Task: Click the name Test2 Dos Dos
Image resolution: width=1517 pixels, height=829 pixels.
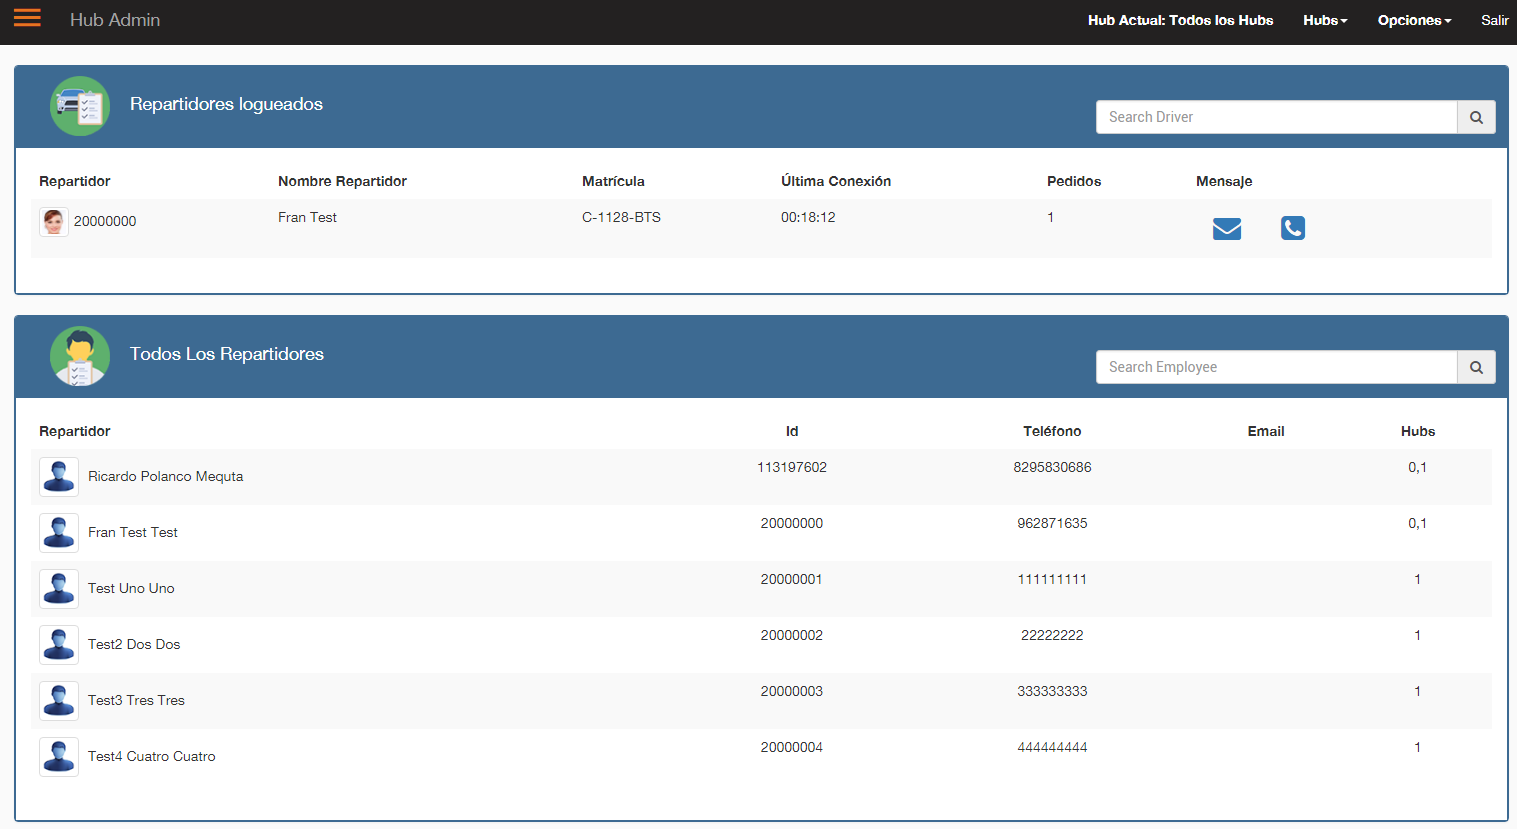Action: [x=134, y=644]
